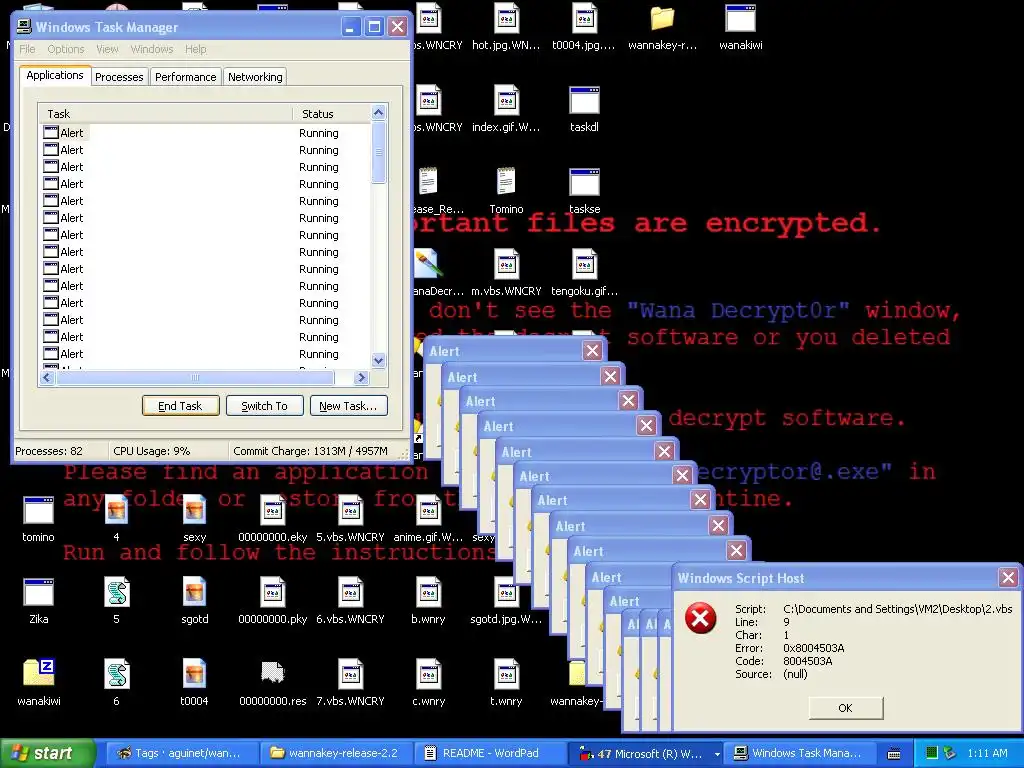Select the Zika application icon

pyautogui.click(x=38, y=592)
